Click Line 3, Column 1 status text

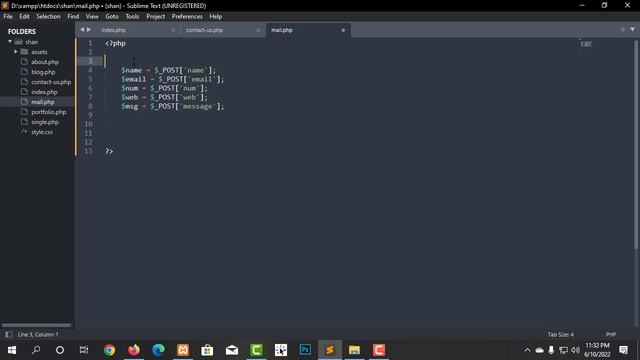(38, 334)
